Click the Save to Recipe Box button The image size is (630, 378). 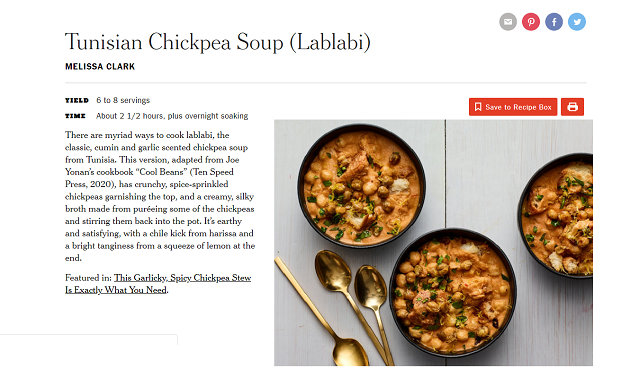513,107
